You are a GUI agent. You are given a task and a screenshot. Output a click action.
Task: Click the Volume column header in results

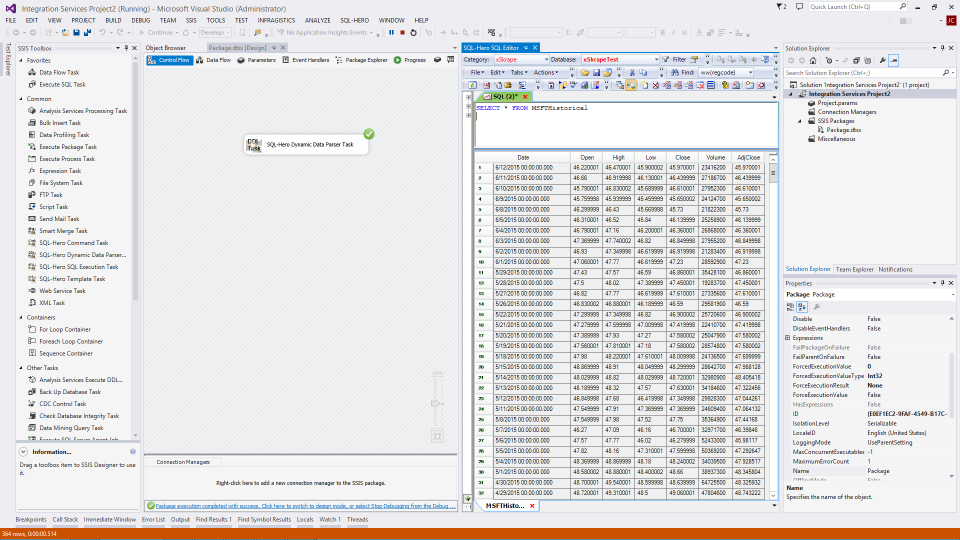[x=715, y=157]
